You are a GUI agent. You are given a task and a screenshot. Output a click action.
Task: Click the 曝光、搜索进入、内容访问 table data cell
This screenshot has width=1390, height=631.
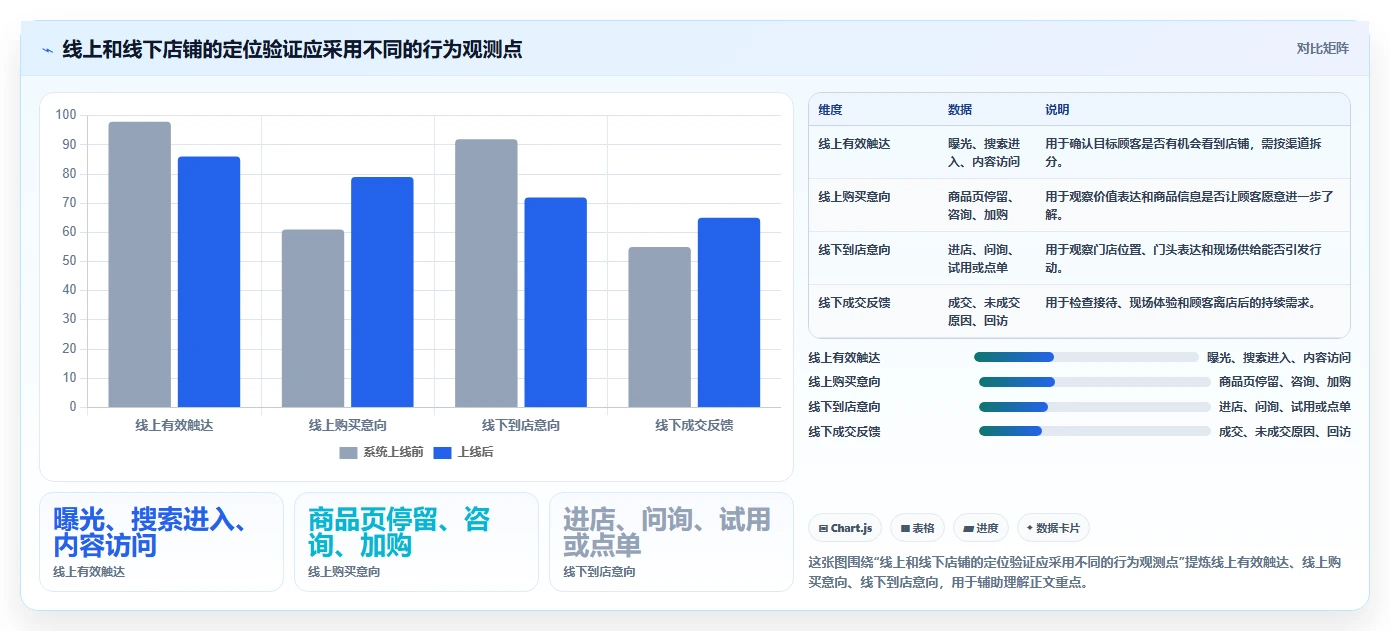click(985, 152)
